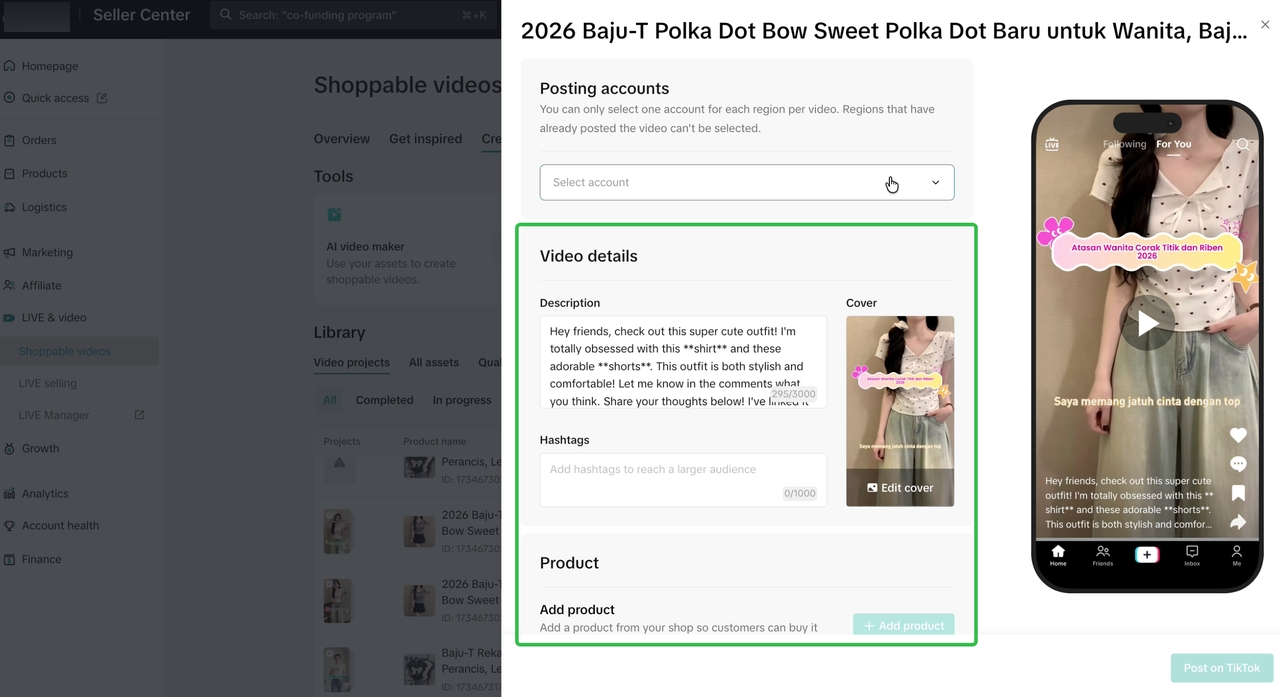Open Quick access external link icon
The width and height of the screenshot is (1280, 697).
coord(102,98)
